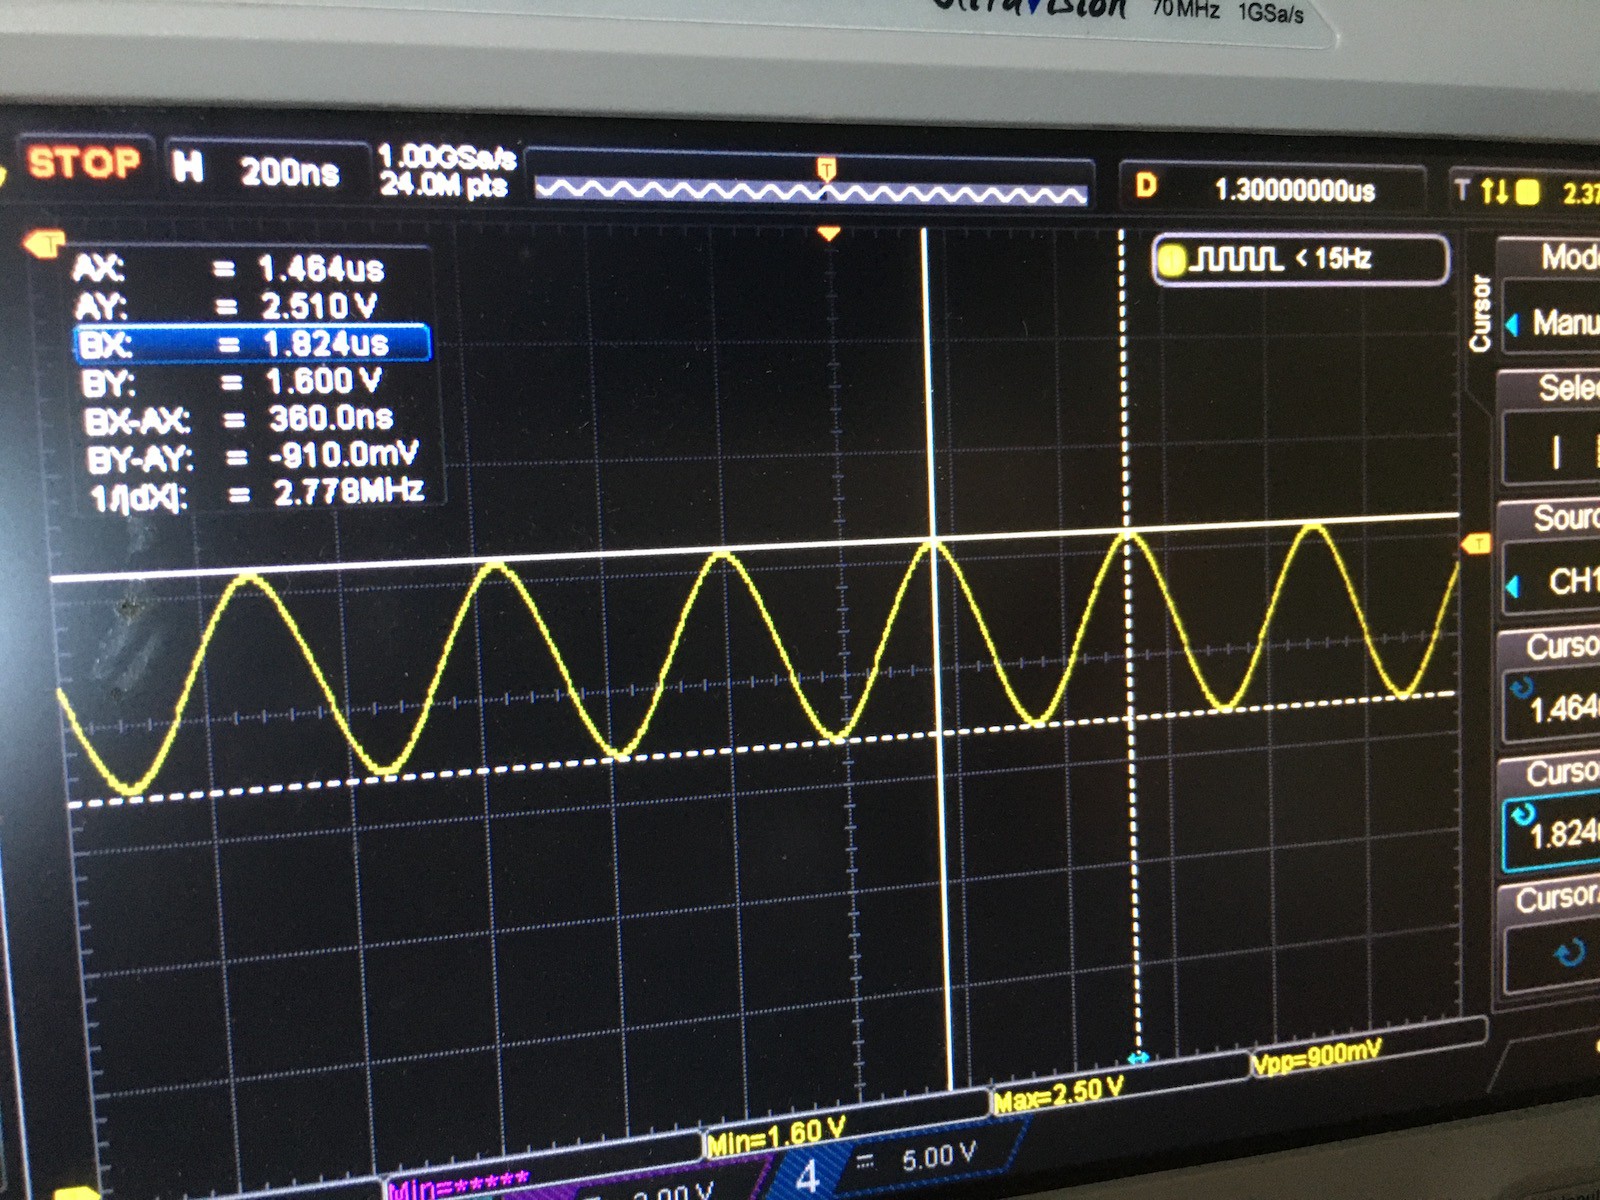The image size is (1600, 1200).
Task: Click the top-left orange trigger tag icon
Action: (x=44, y=242)
